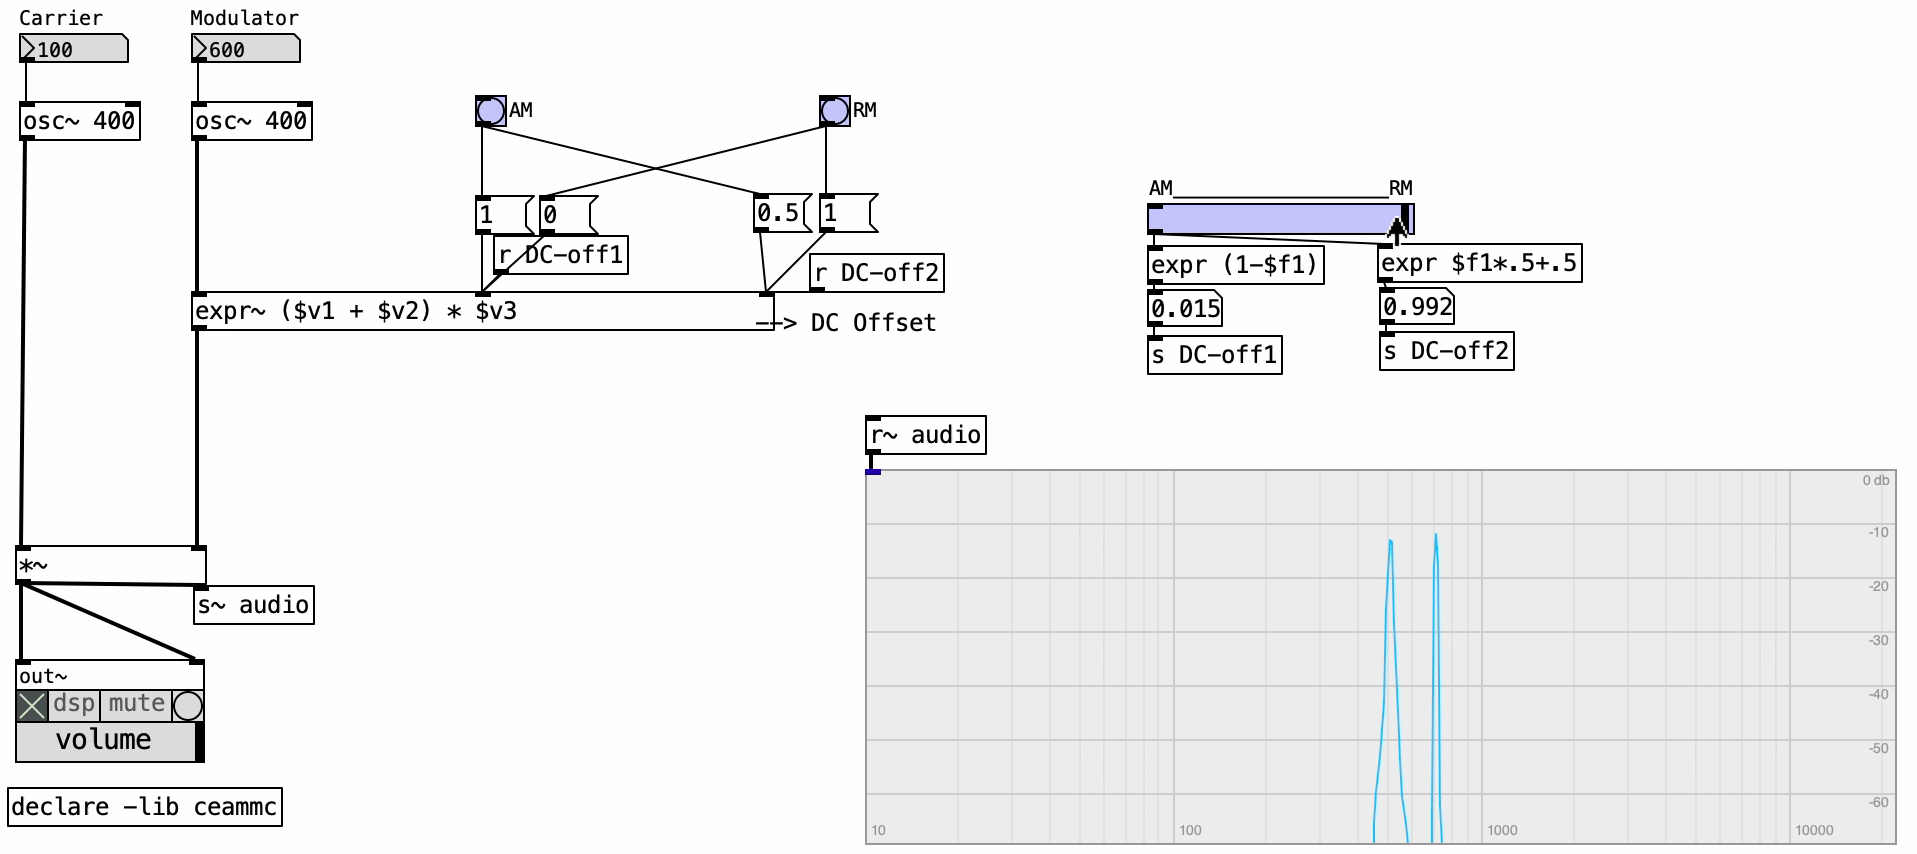Image resolution: width=1917 pixels, height=854 pixels.
Task: Click message box 1 under AM
Action: (504, 214)
